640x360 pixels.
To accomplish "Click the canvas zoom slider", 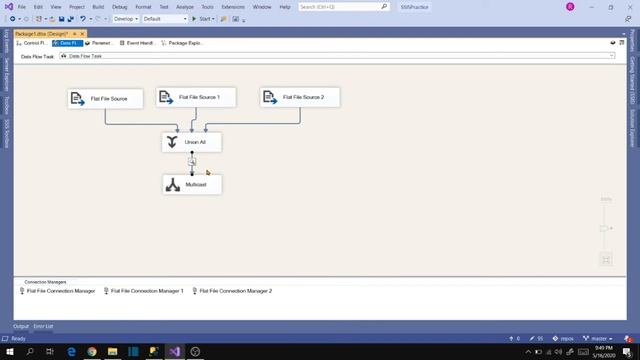I will click(604, 228).
